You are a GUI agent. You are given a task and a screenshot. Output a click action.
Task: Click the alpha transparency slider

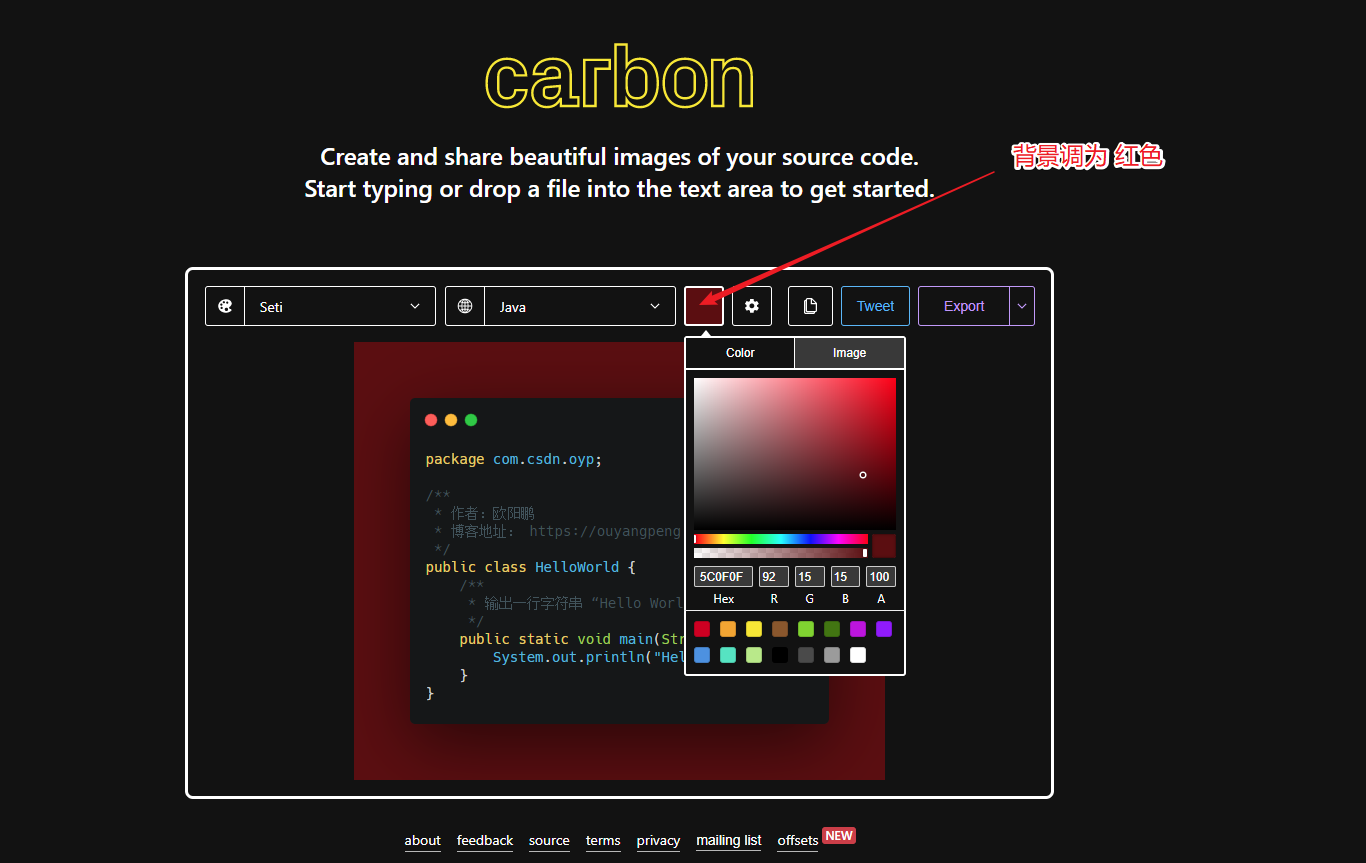click(781, 553)
